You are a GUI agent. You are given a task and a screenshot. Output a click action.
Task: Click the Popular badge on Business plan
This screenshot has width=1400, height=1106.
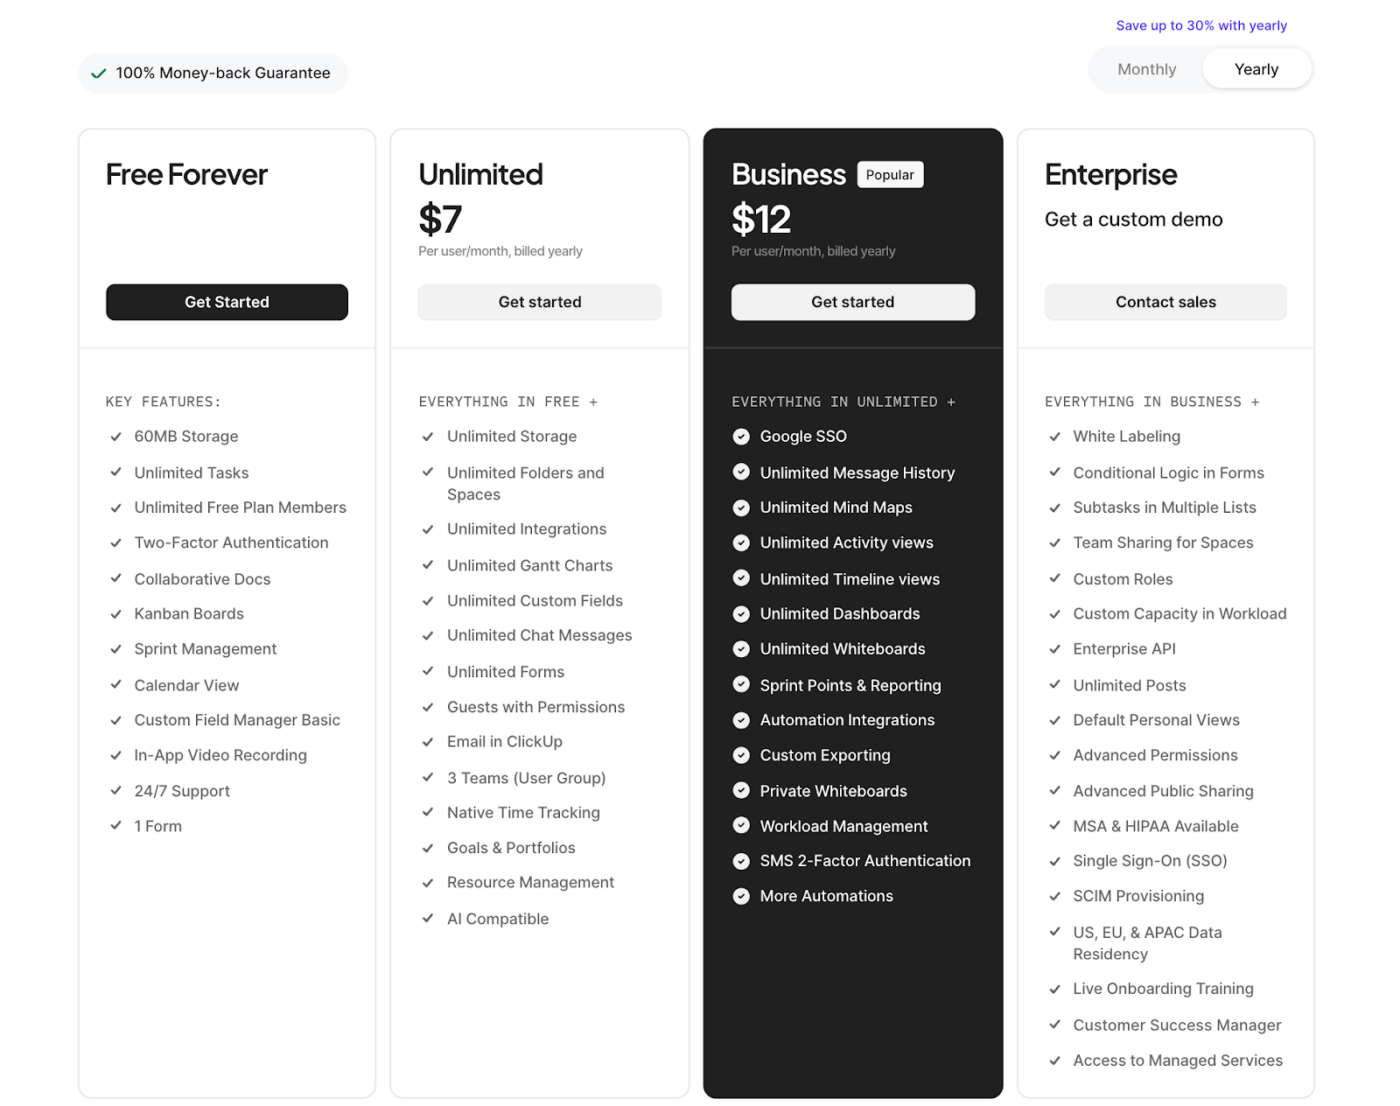889,174
